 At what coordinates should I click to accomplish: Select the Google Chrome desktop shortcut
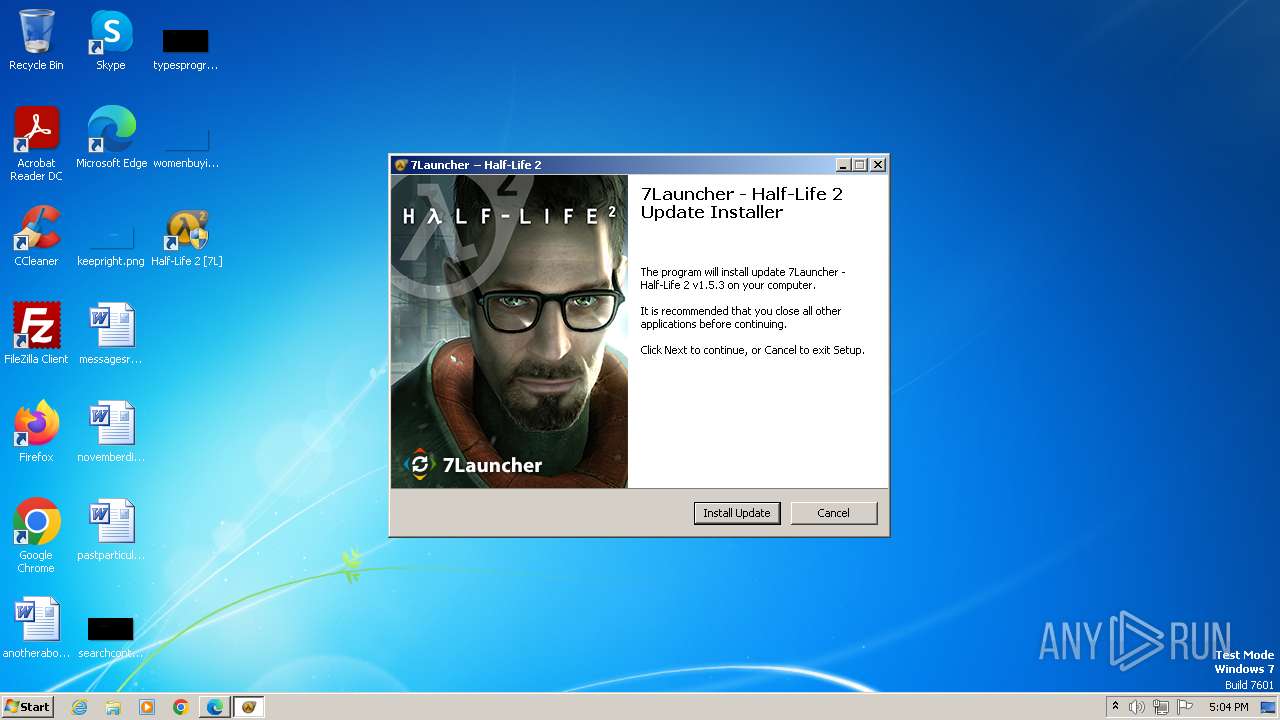point(36,536)
